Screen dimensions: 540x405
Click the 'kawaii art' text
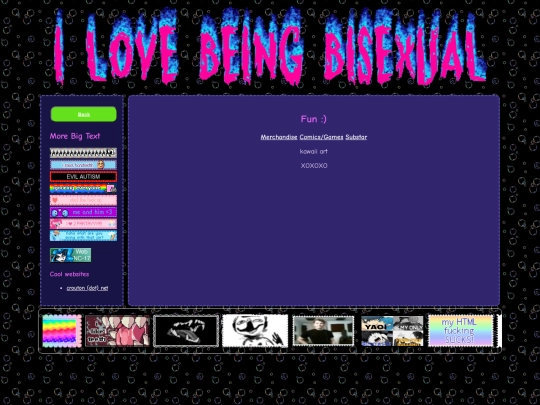tap(313, 151)
